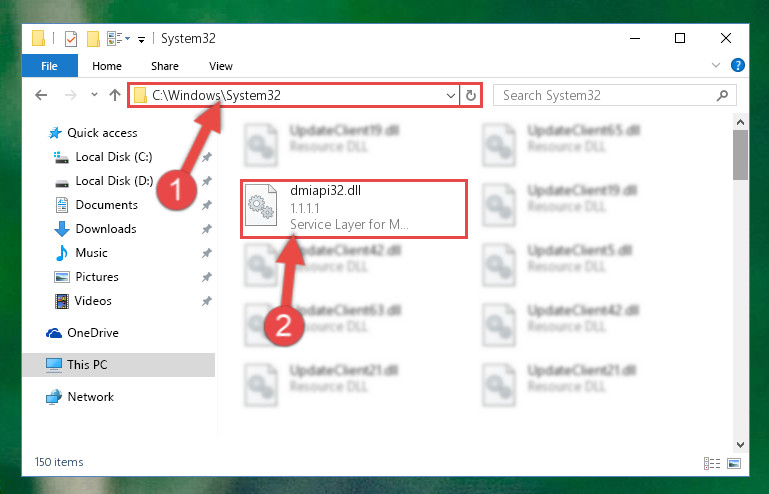769x494 pixels.
Task: Click the Properties quick access toolbar icon
Action: pyautogui.click(x=71, y=38)
